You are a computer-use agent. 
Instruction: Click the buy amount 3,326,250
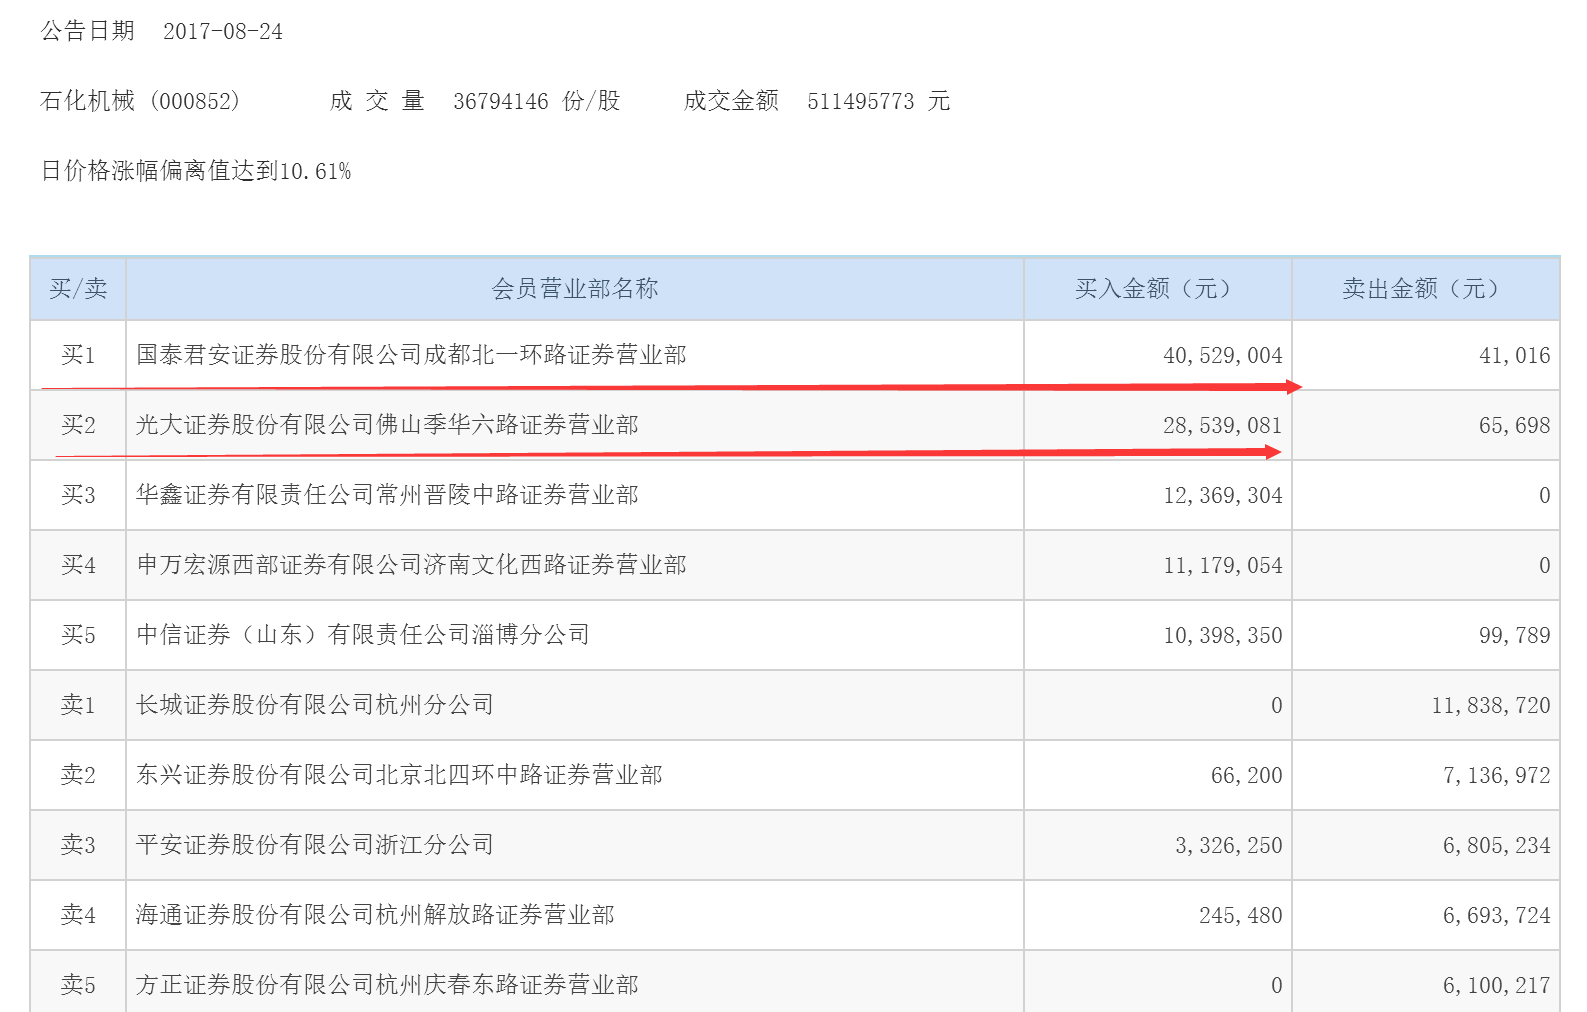click(x=1228, y=846)
